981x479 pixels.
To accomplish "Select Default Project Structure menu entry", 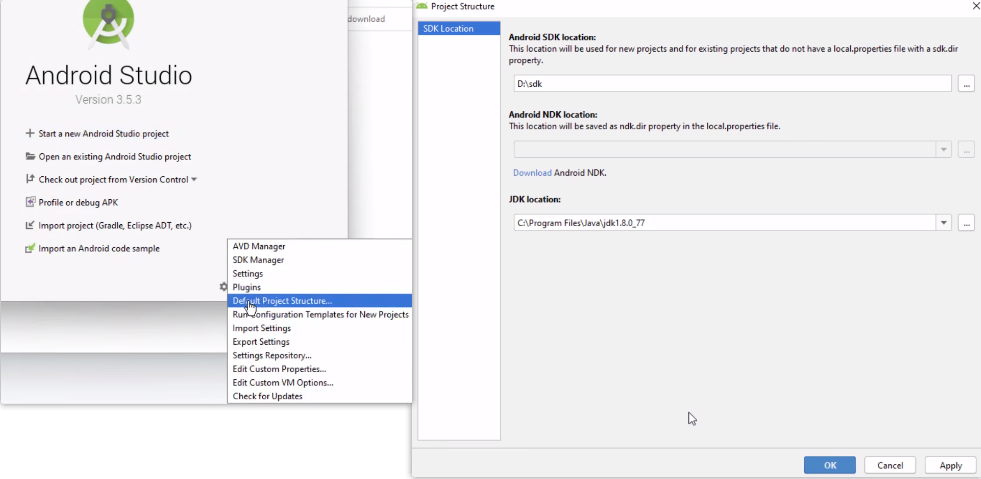I will point(320,301).
